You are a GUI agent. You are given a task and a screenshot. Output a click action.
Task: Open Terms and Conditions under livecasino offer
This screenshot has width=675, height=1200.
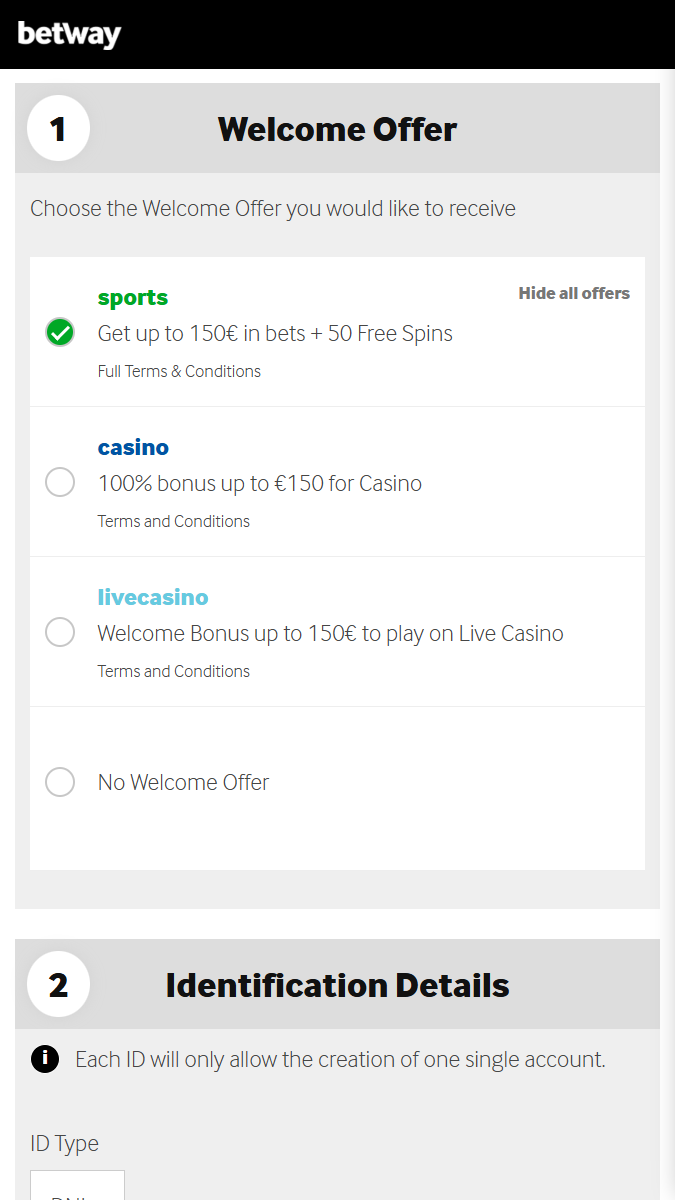point(174,671)
